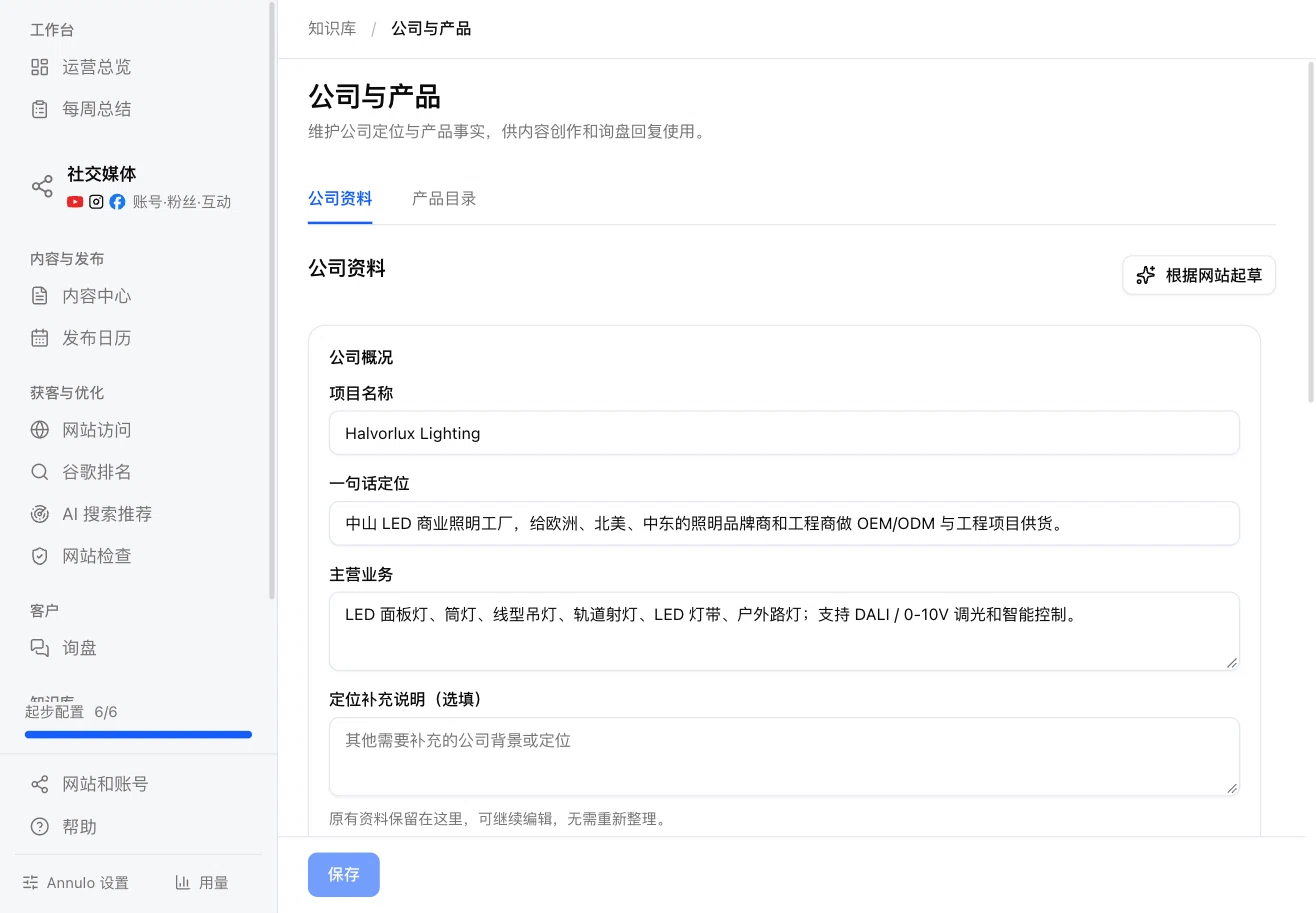Click the 网站和账号 share icon

(x=40, y=784)
